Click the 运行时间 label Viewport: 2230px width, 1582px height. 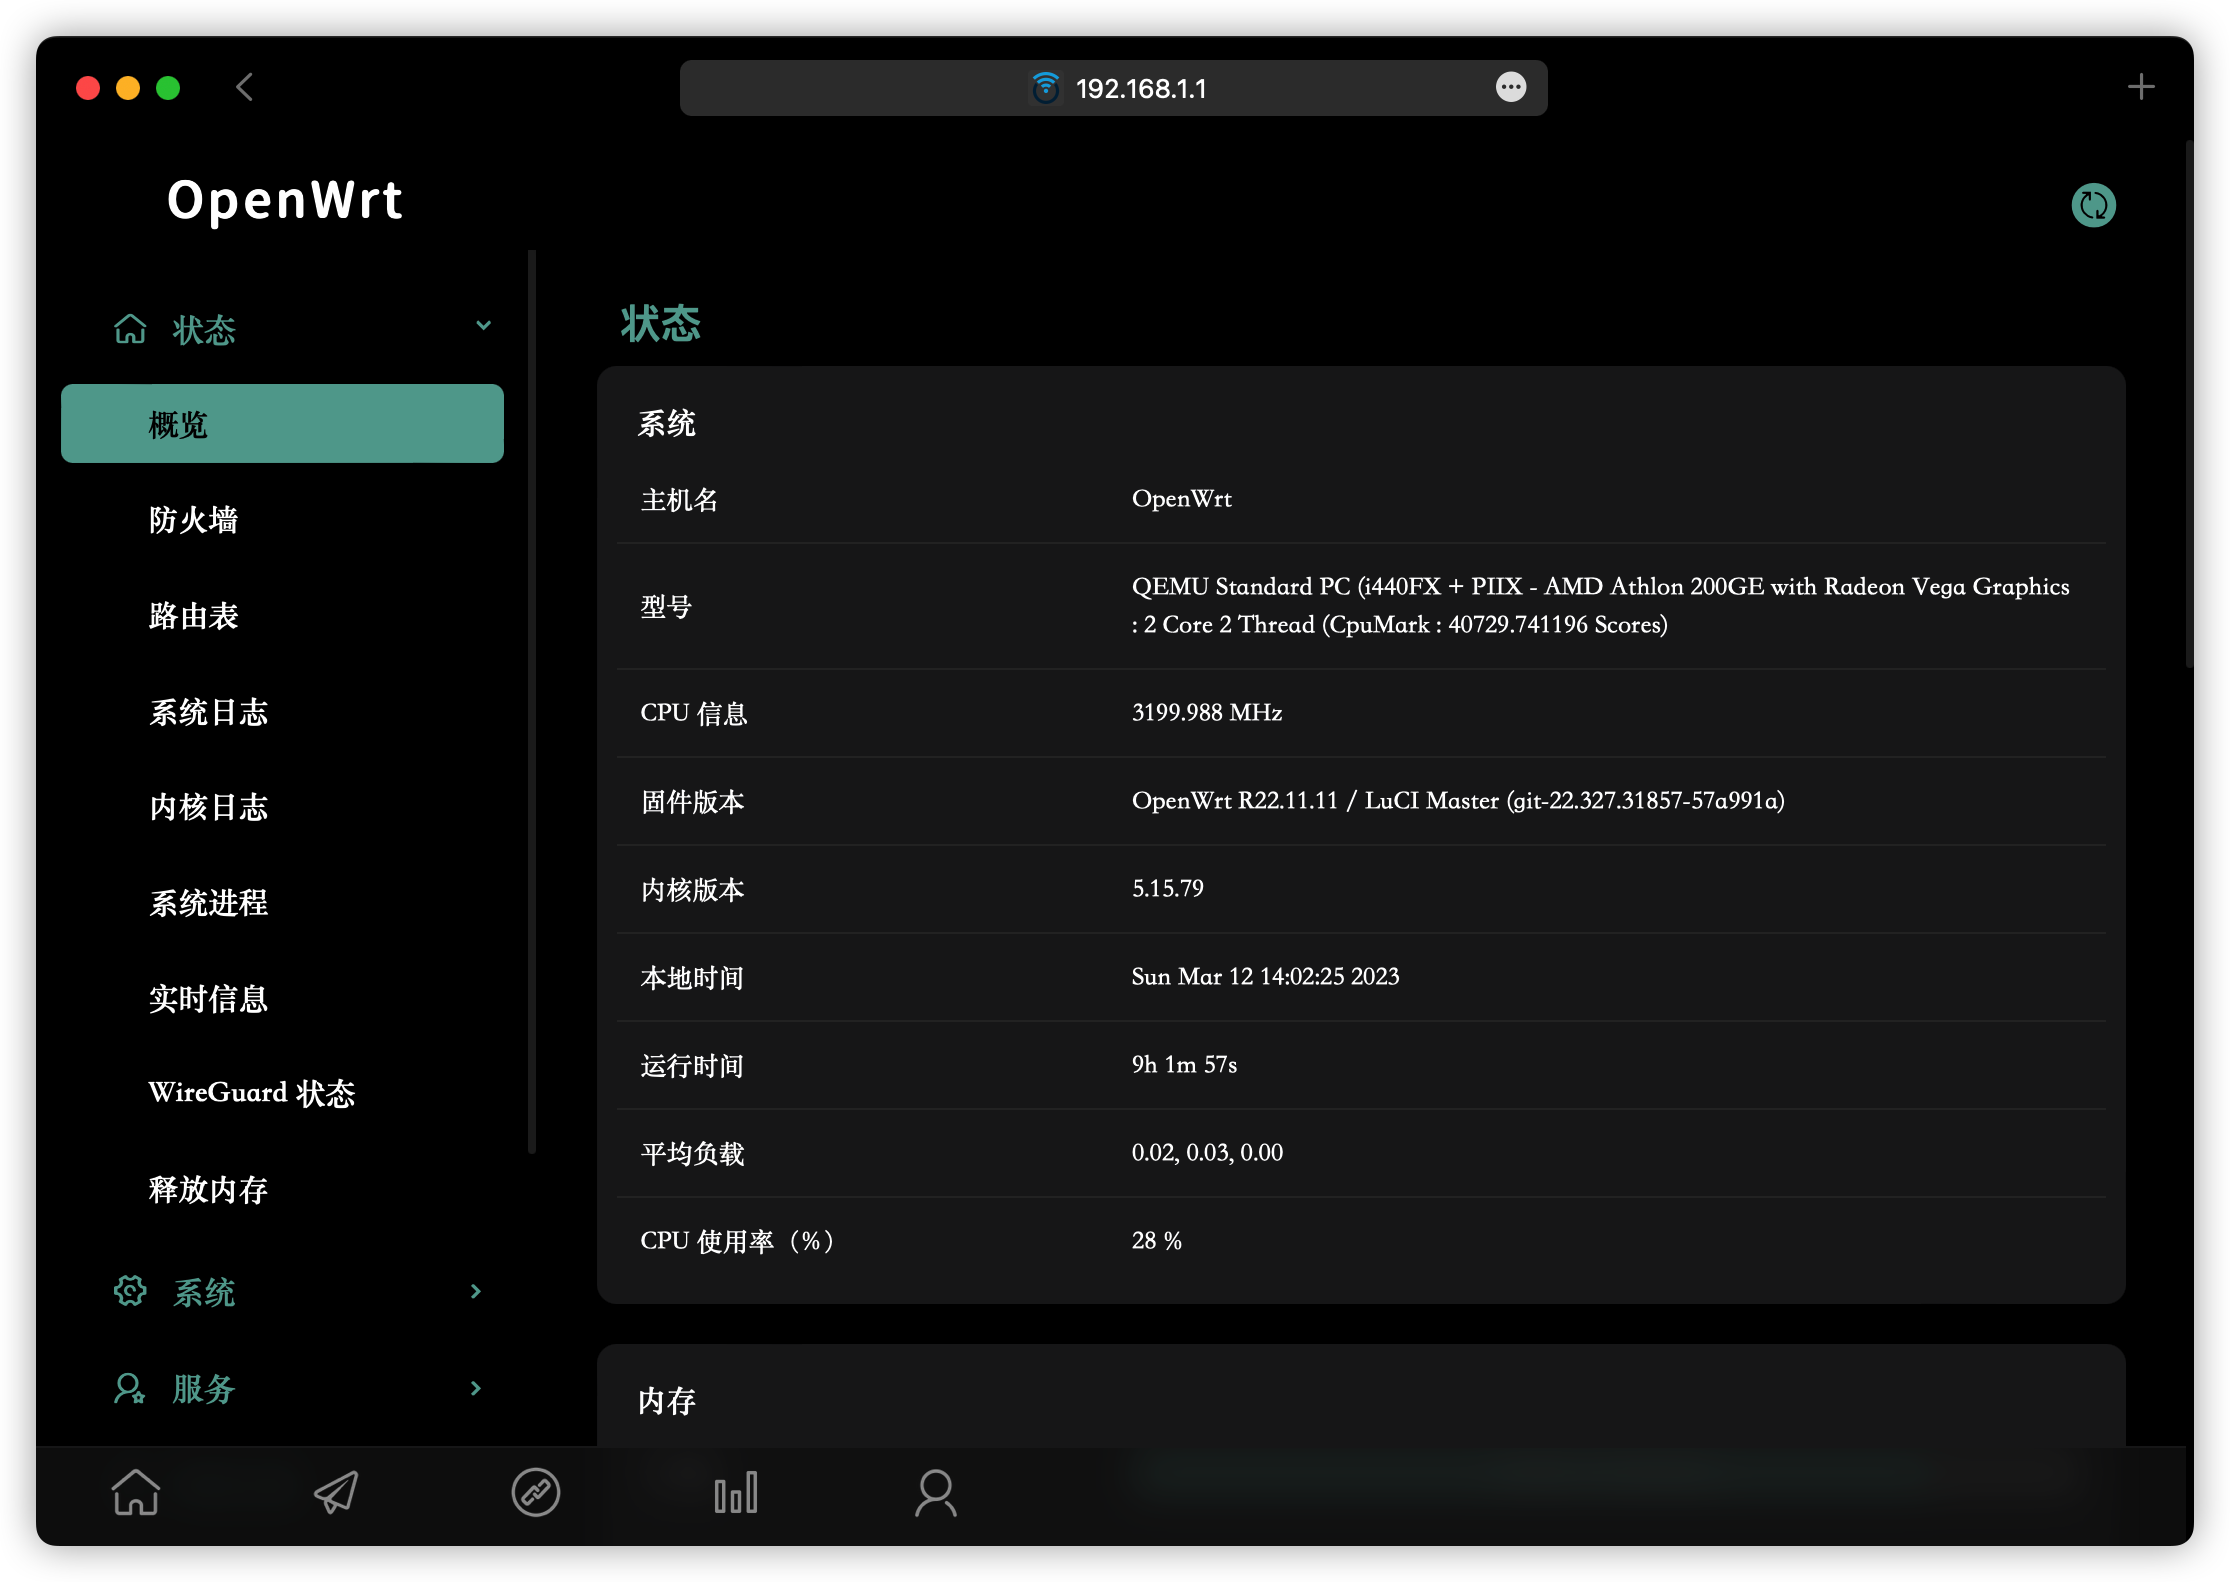(x=692, y=1066)
